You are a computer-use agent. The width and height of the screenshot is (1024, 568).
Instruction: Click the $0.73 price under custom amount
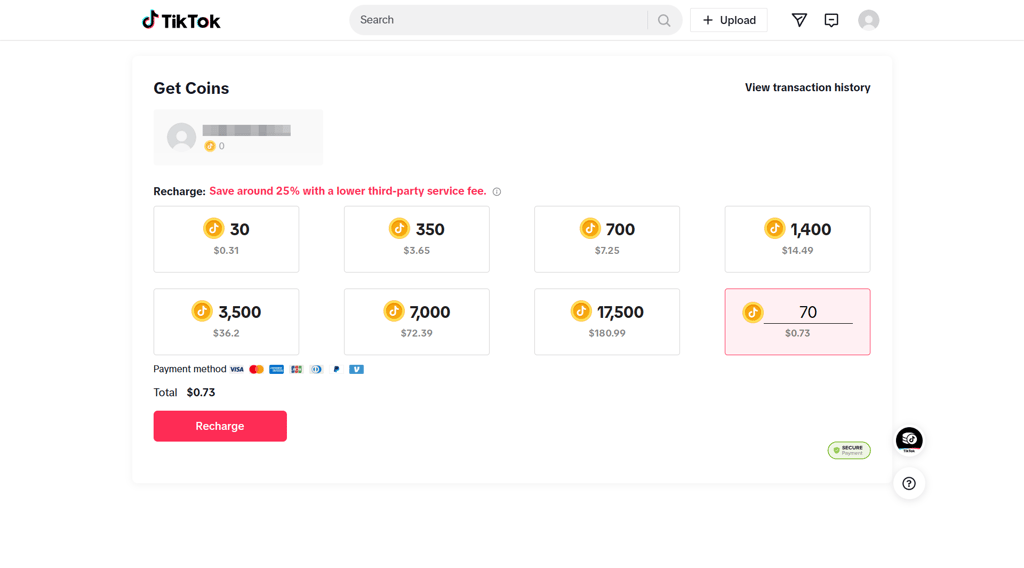(x=797, y=333)
